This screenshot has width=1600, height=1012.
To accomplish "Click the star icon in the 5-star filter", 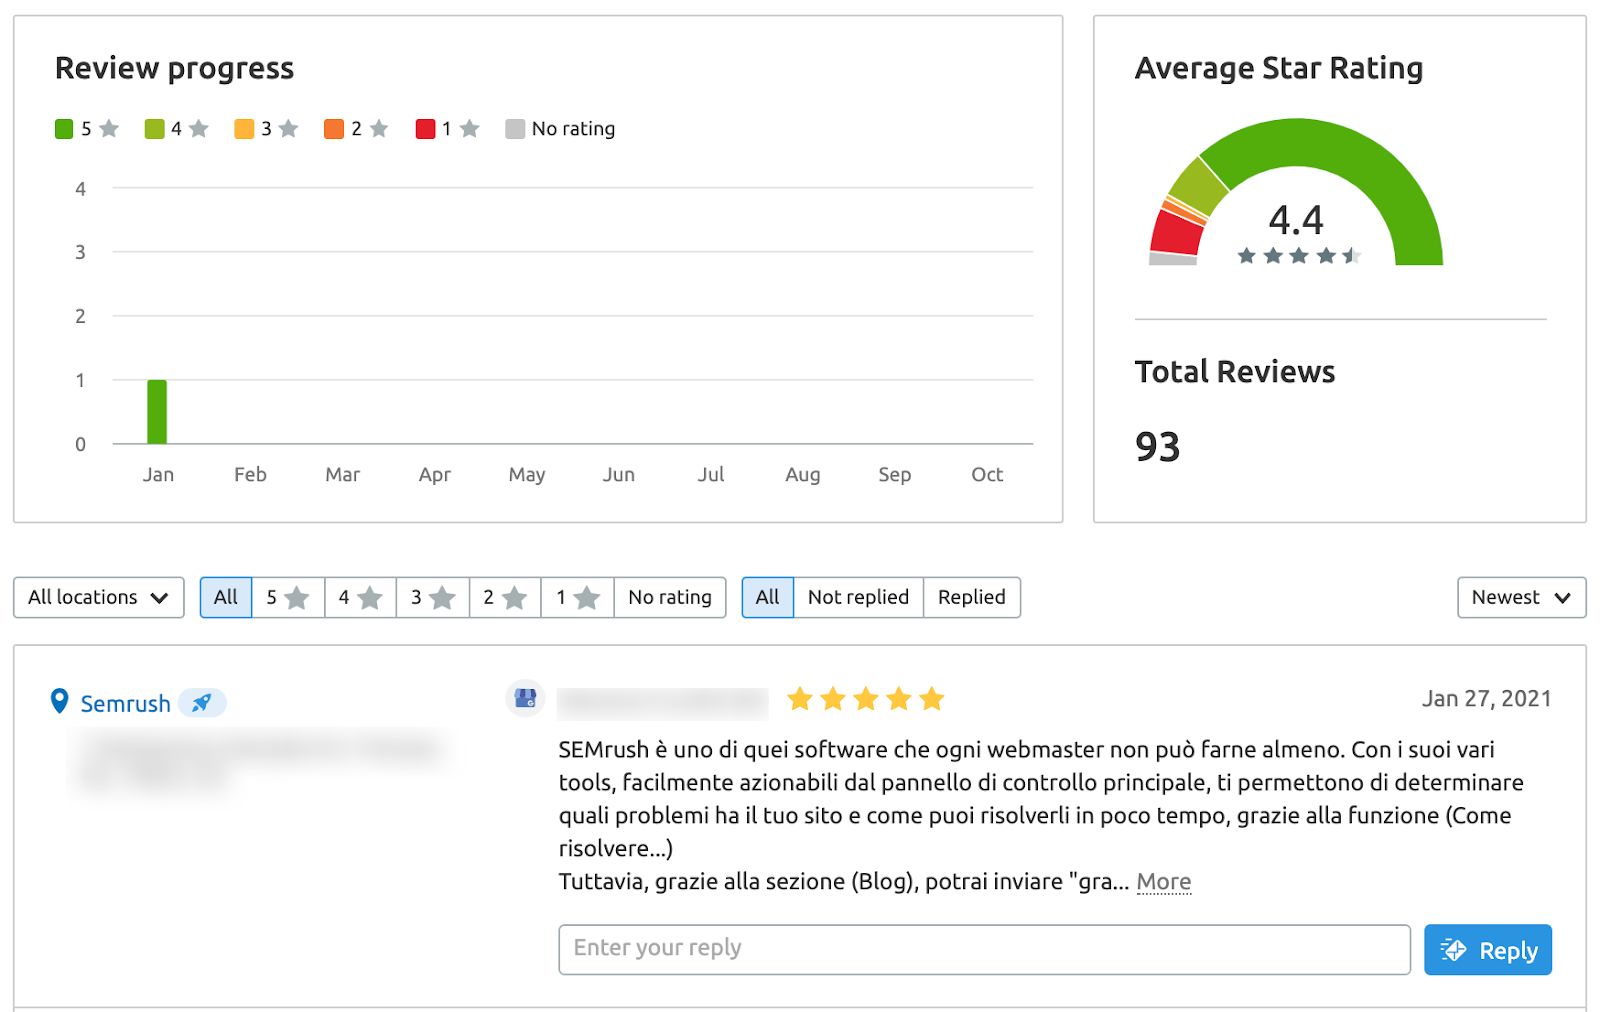I will tap(297, 598).
